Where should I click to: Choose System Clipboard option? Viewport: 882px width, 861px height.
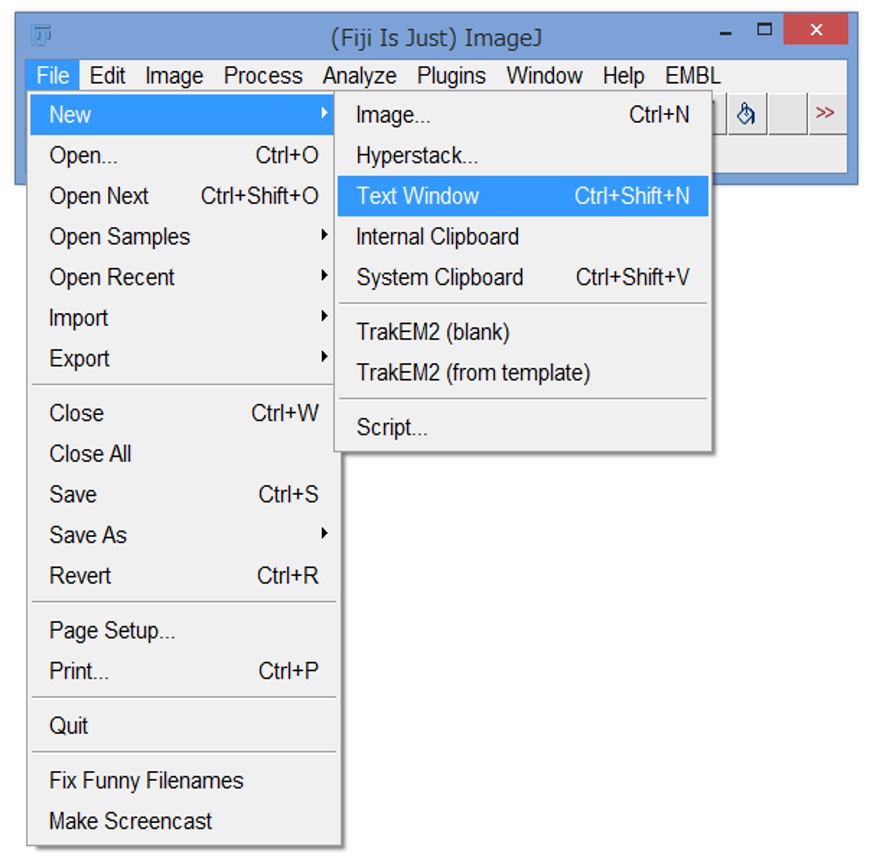pyautogui.click(x=523, y=277)
